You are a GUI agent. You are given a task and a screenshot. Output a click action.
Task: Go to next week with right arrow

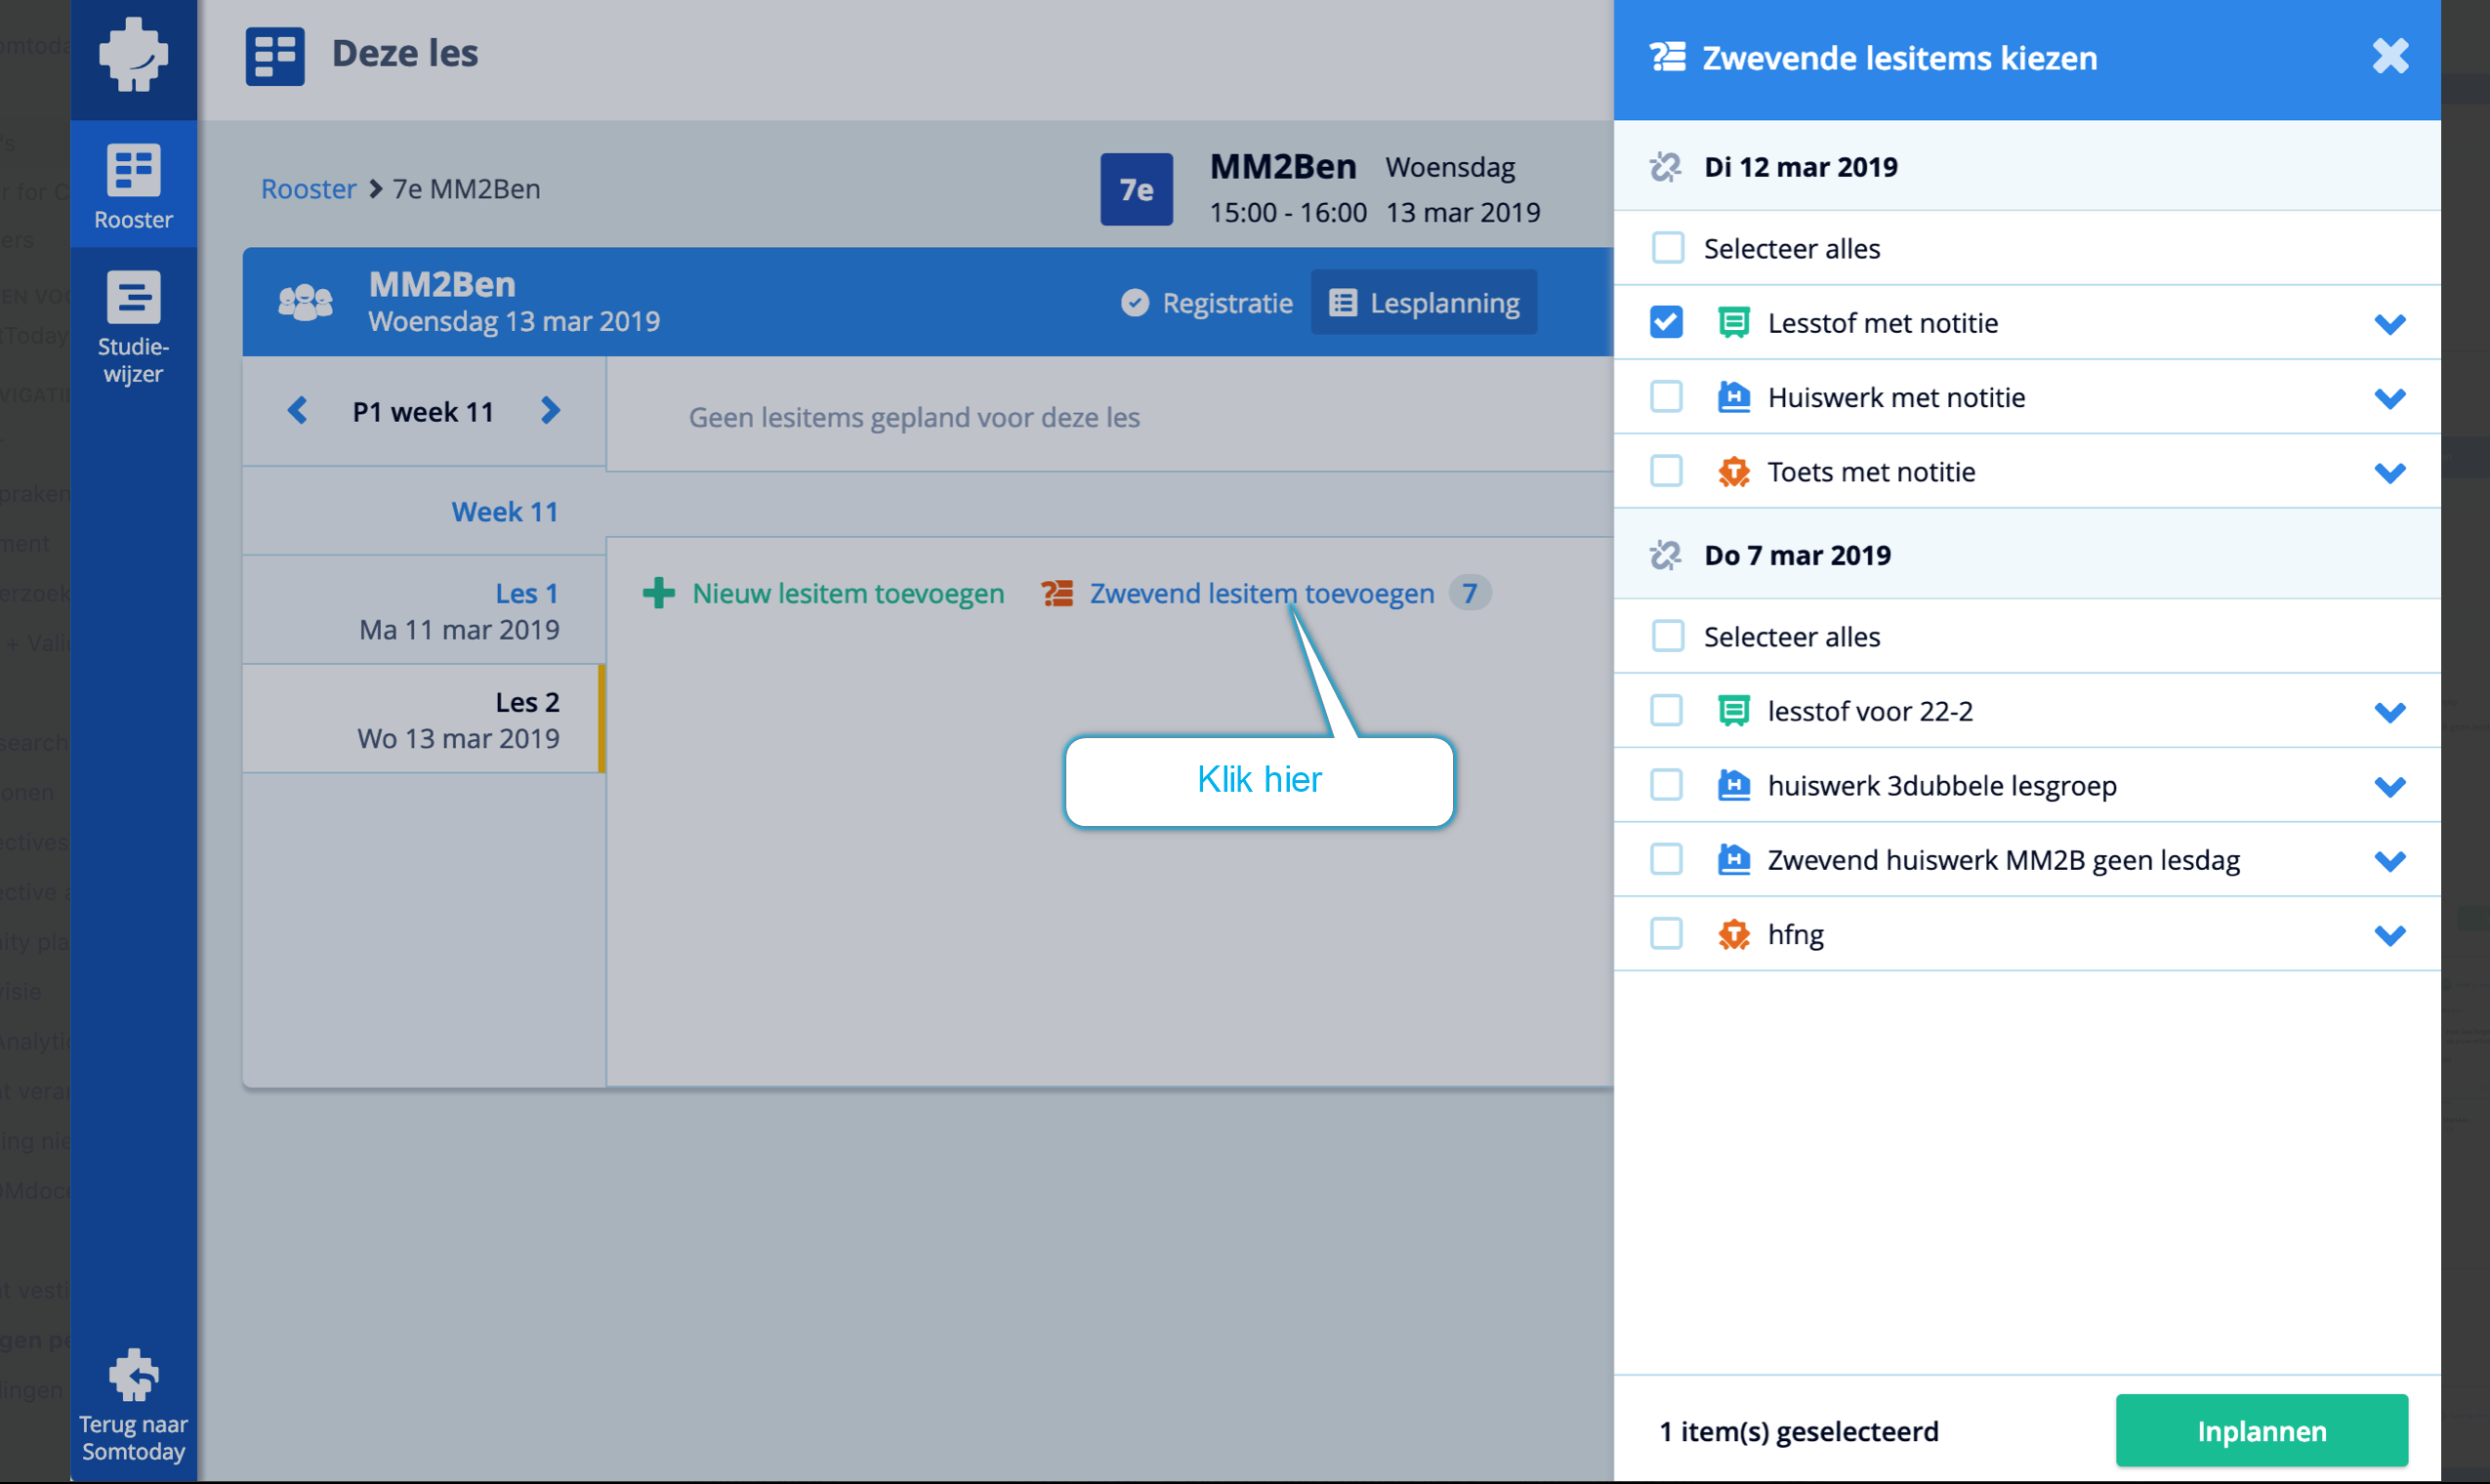(x=550, y=410)
